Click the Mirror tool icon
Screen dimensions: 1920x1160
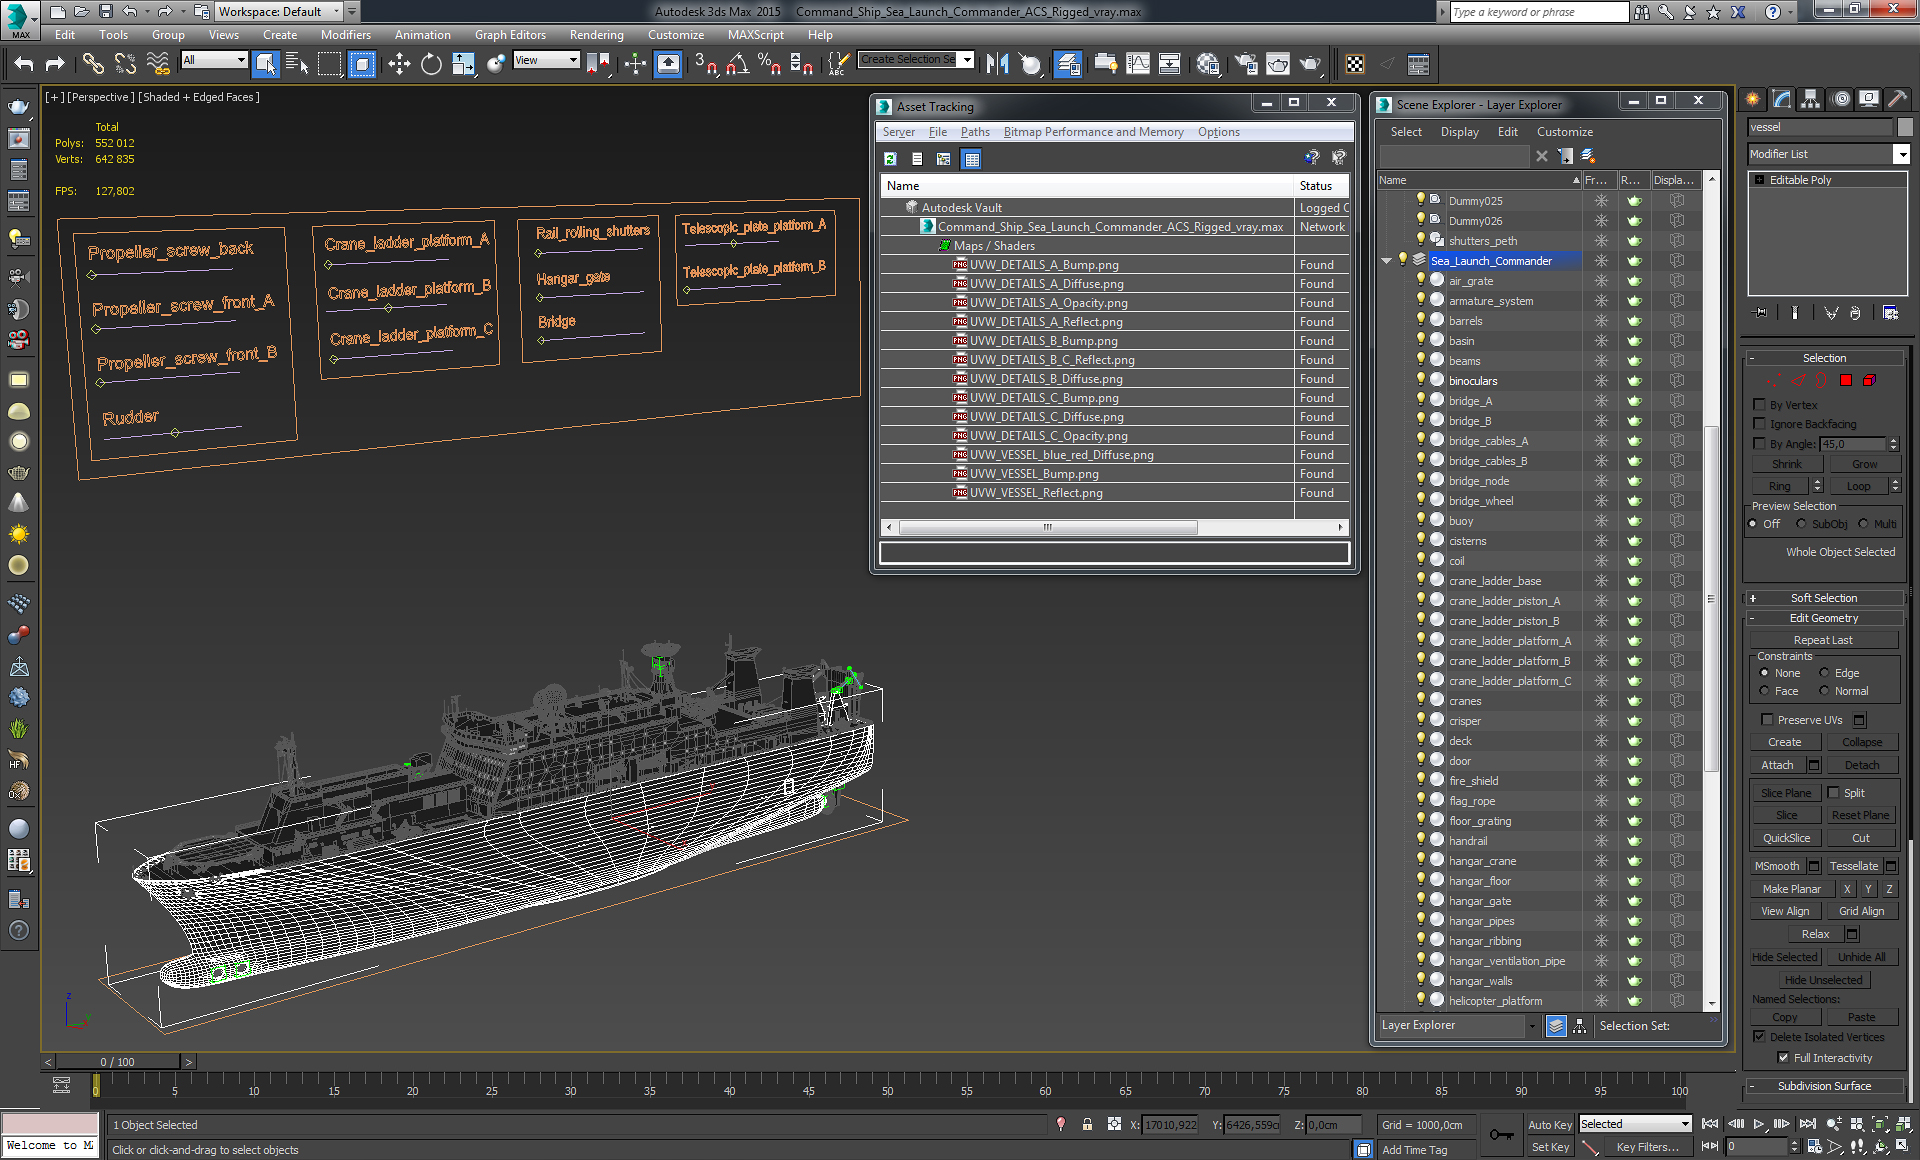997,64
